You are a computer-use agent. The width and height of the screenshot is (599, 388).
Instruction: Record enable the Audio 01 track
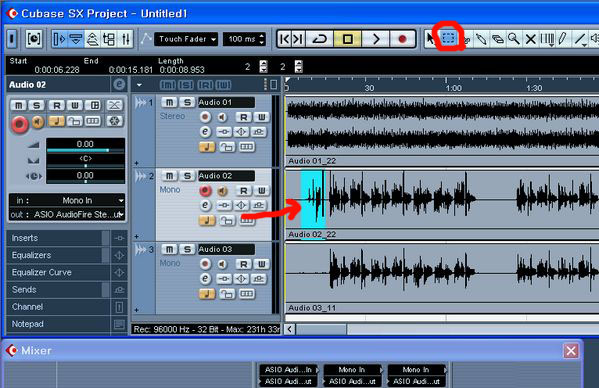tap(206, 117)
